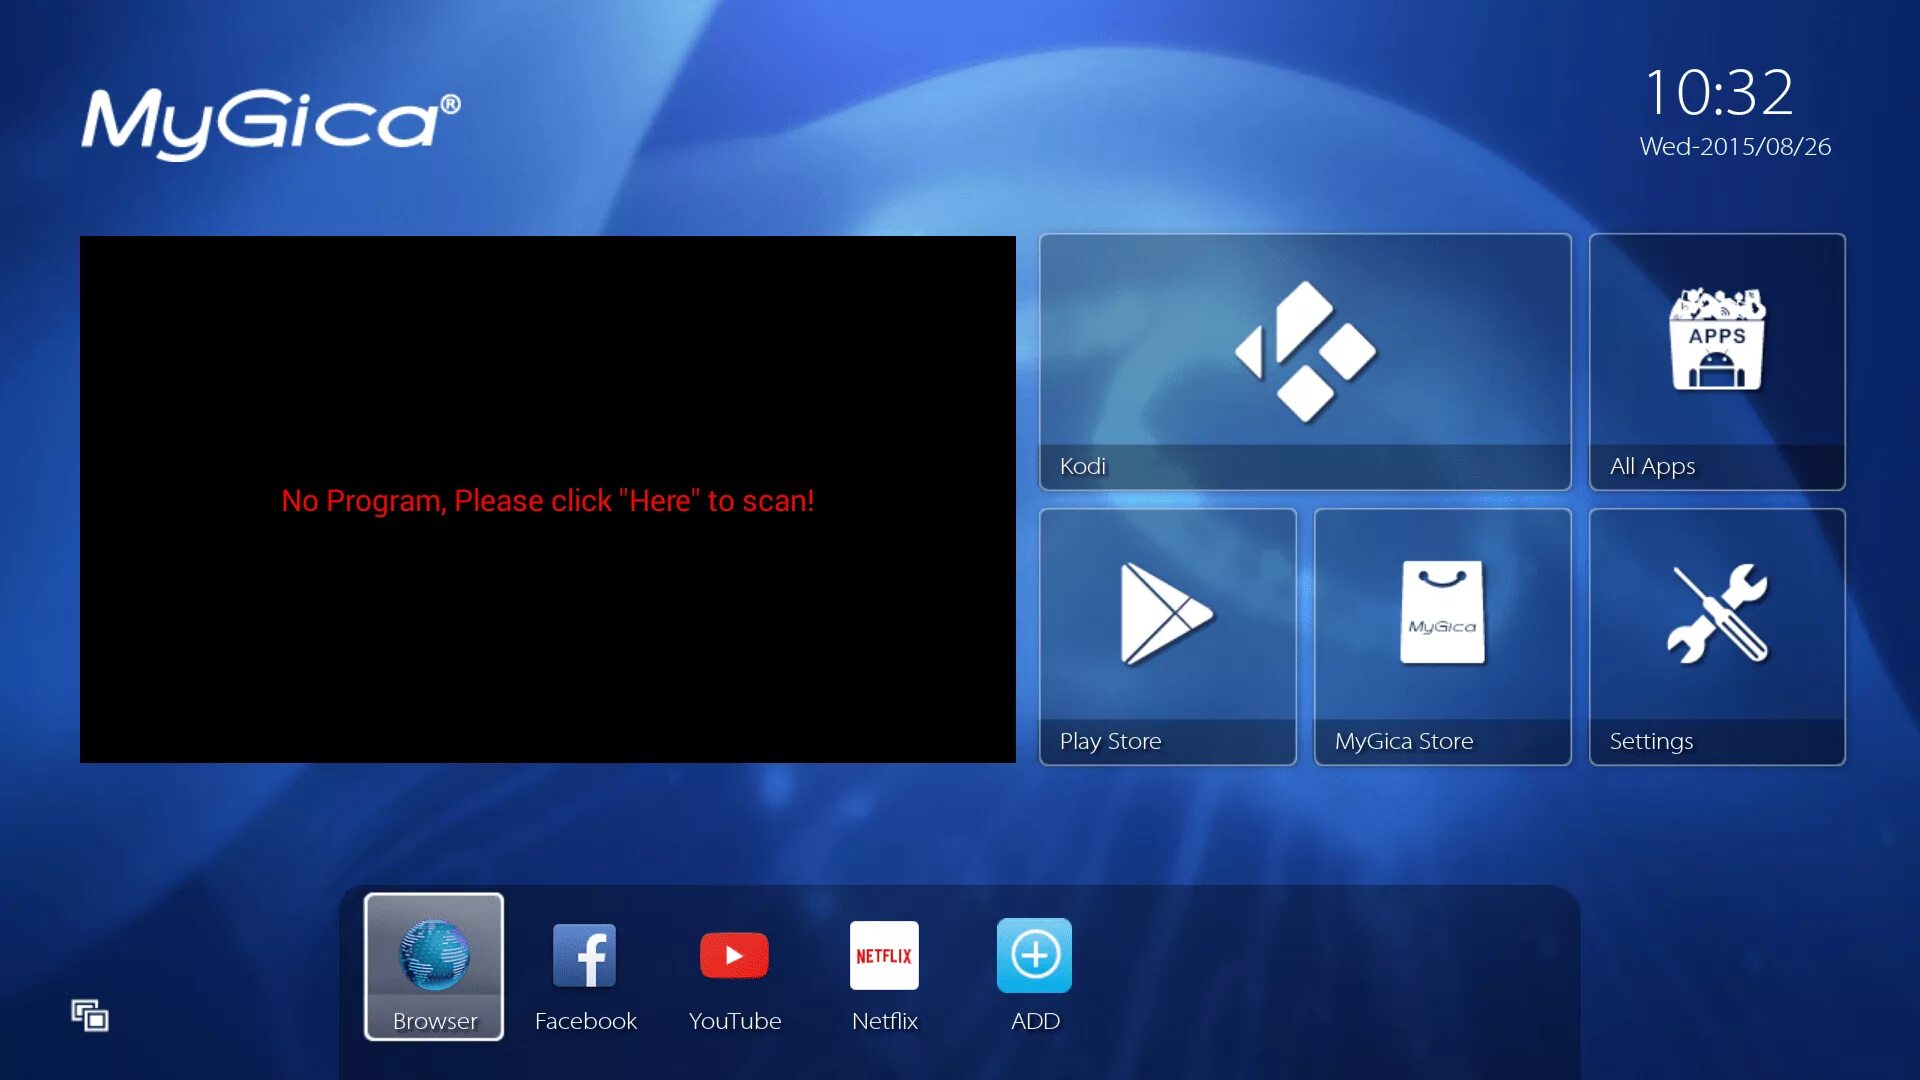
Task: Open the Facebook app icon
Action: (x=585, y=955)
